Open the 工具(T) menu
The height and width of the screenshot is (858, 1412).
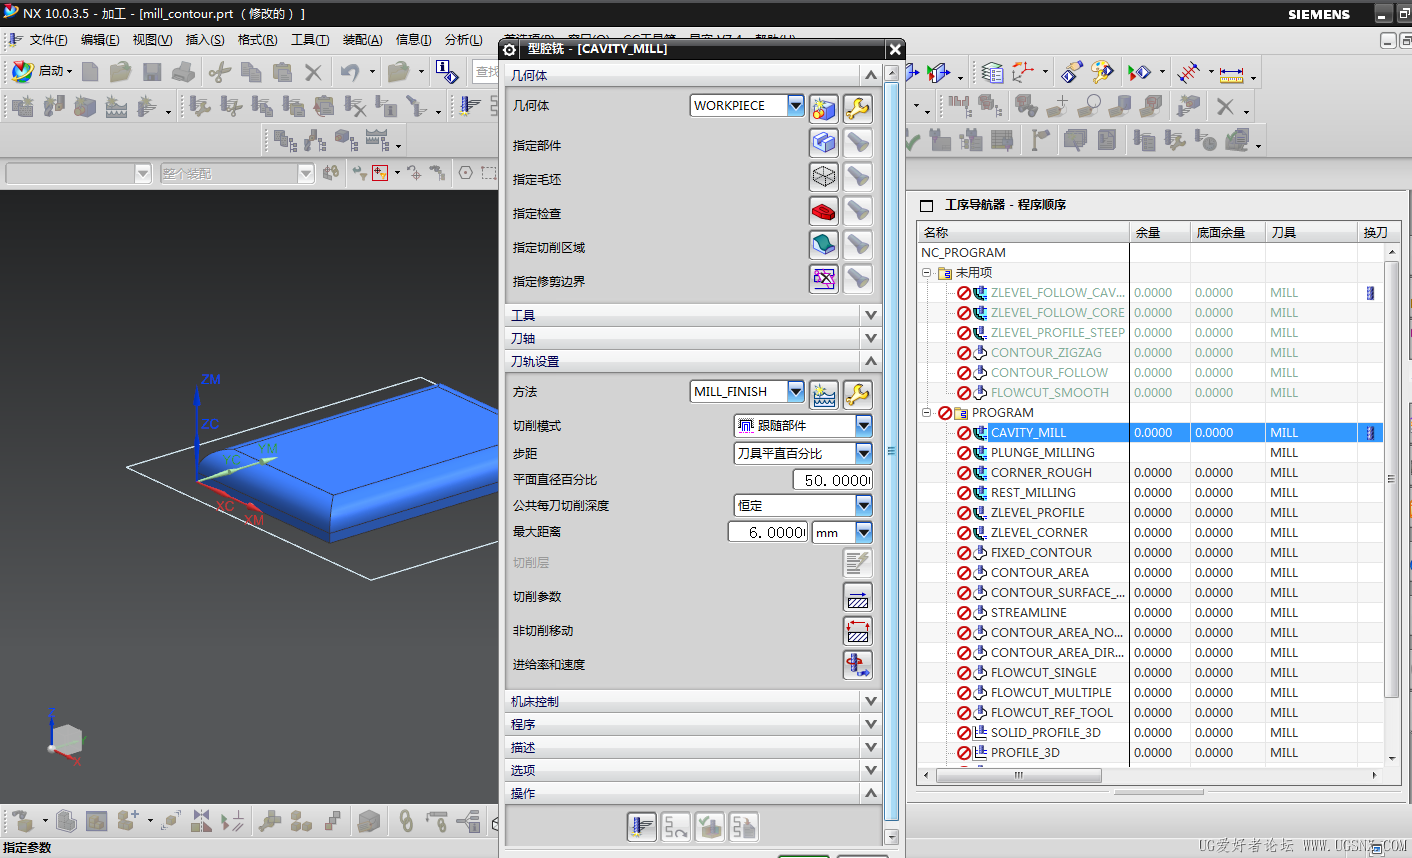tap(310, 40)
